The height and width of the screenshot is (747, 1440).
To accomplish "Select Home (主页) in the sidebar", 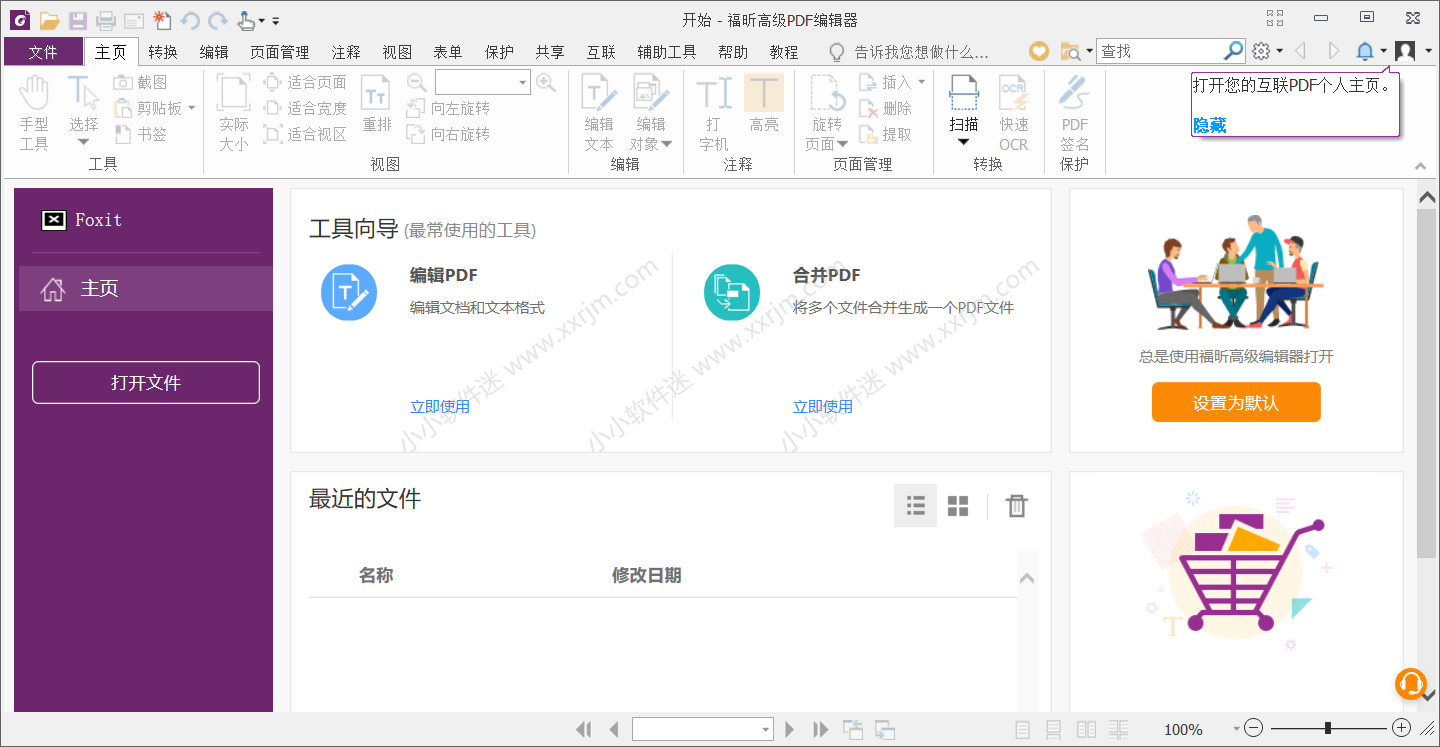I will 144,289.
